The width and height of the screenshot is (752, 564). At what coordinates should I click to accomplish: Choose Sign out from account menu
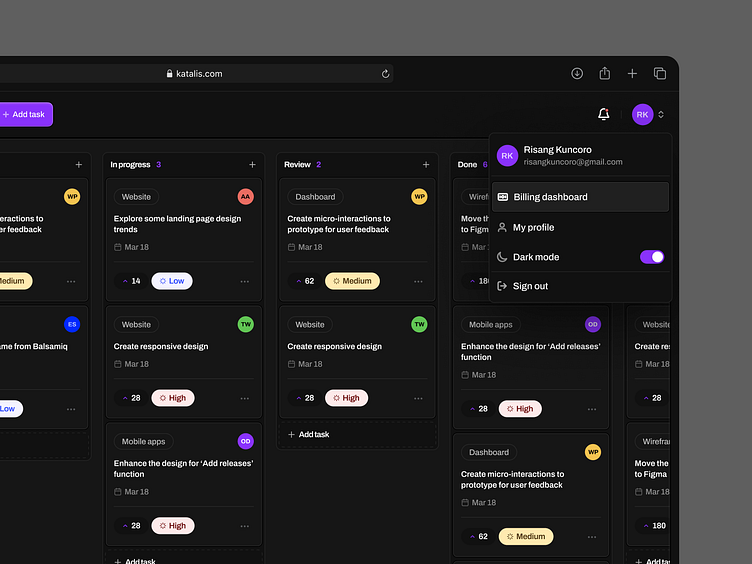point(580,286)
